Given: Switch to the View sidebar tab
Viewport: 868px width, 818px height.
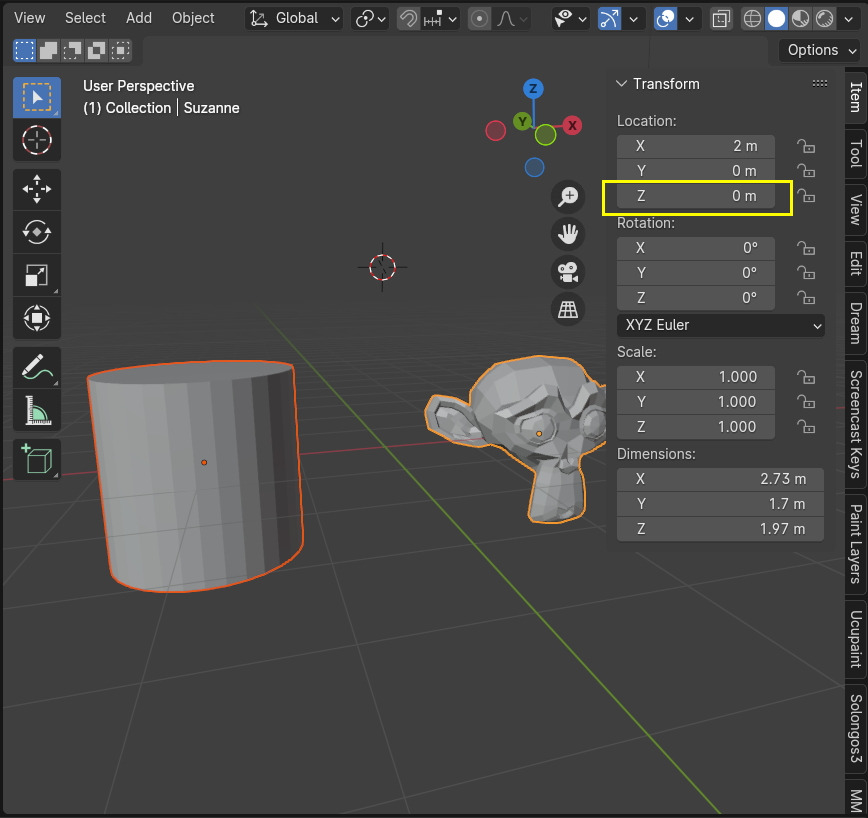Looking at the screenshot, I should click(x=856, y=209).
